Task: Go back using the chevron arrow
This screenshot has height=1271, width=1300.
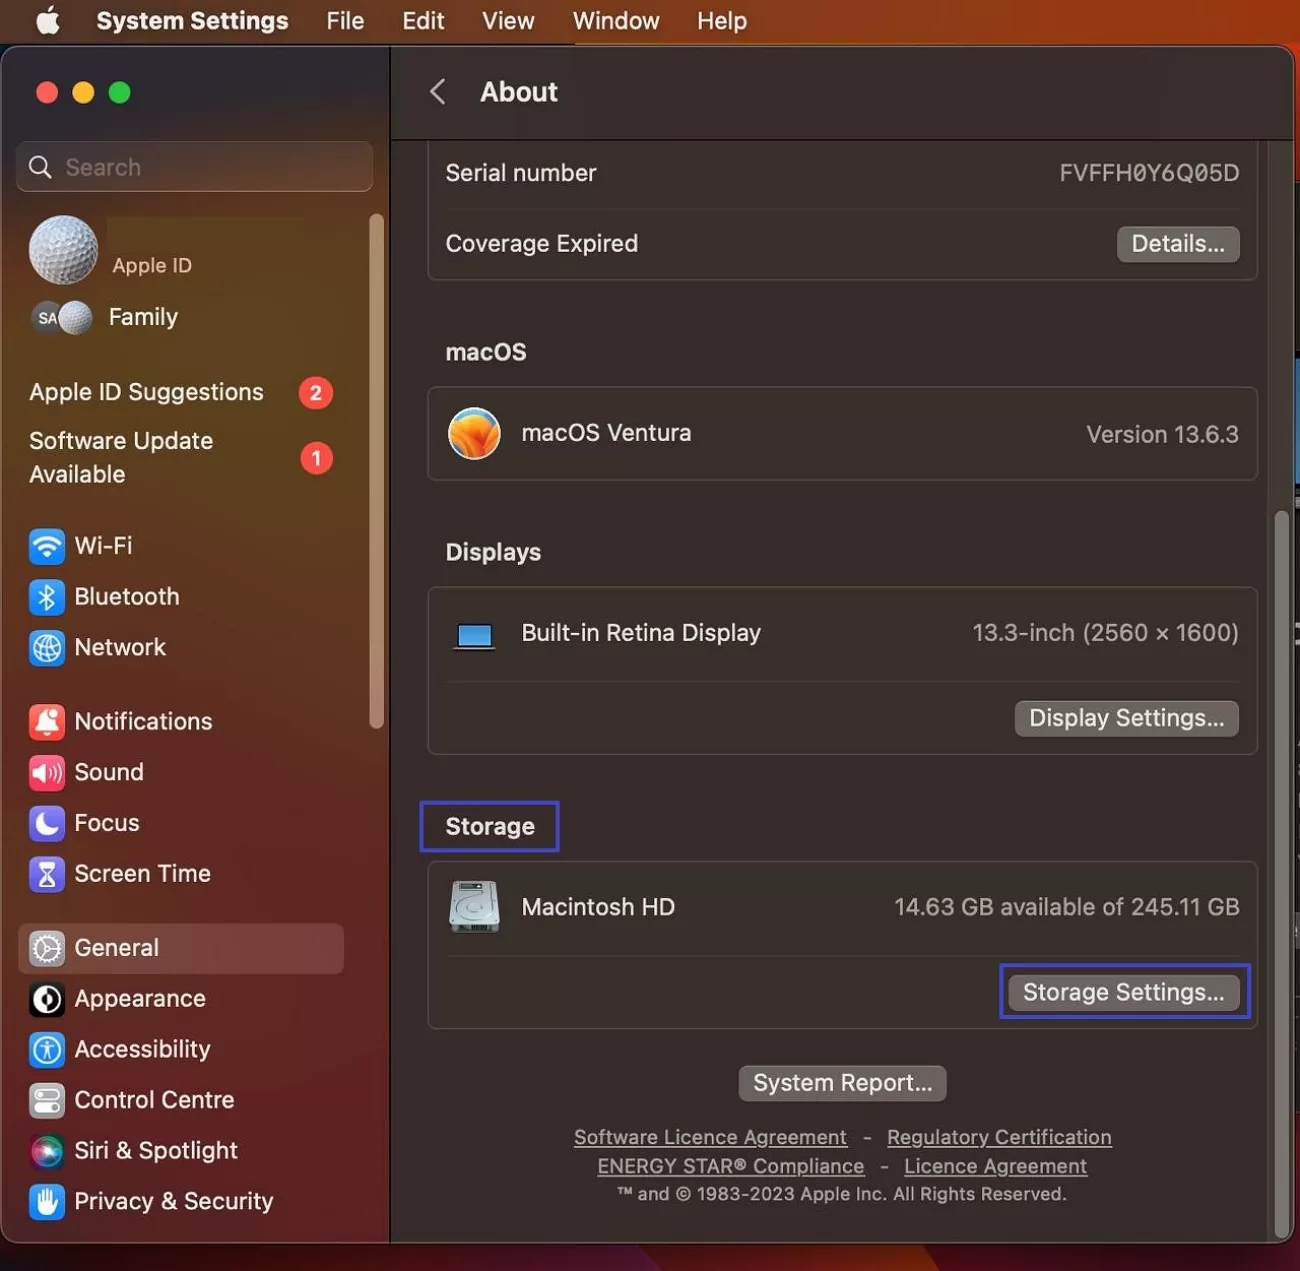Action: tap(437, 91)
